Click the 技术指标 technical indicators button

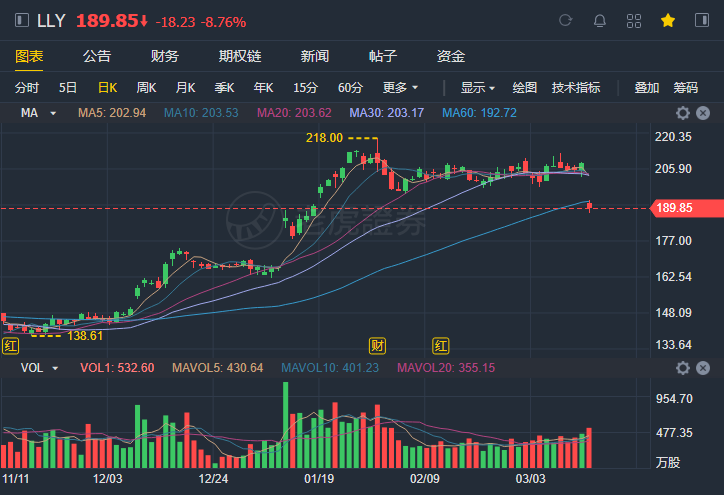click(576, 88)
